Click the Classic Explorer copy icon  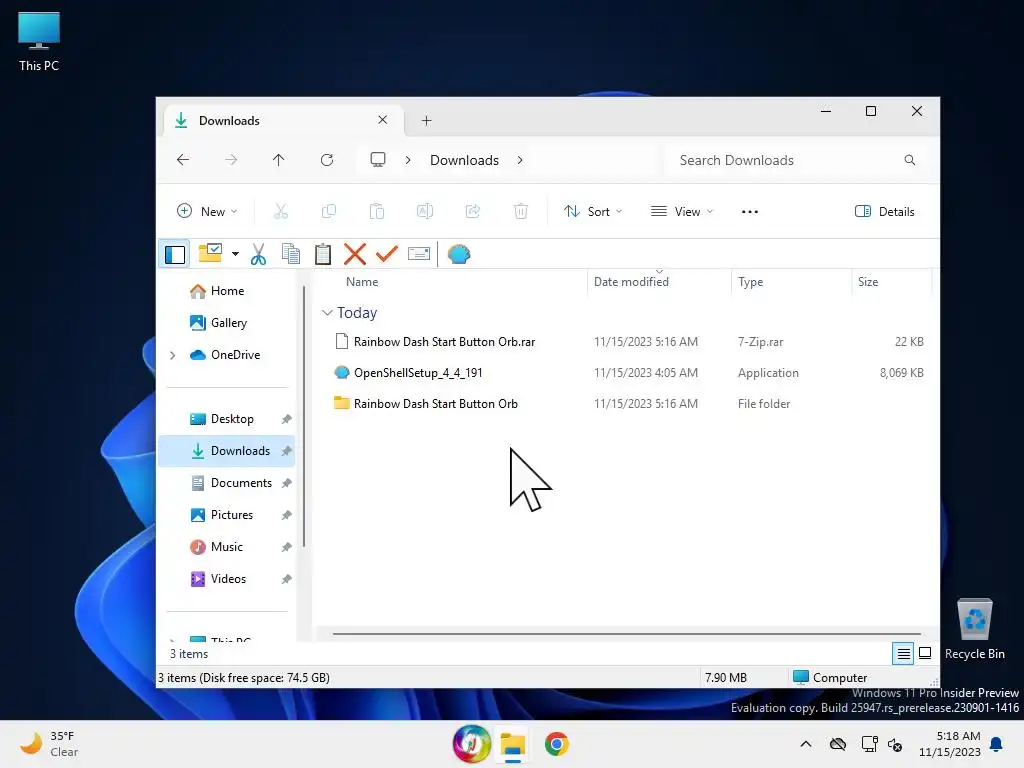pyautogui.click(x=291, y=254)
